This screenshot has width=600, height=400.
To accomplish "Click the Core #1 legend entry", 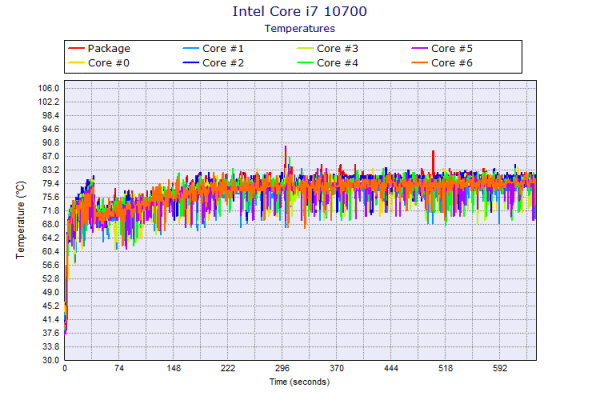I will click(x=213, y=49).
